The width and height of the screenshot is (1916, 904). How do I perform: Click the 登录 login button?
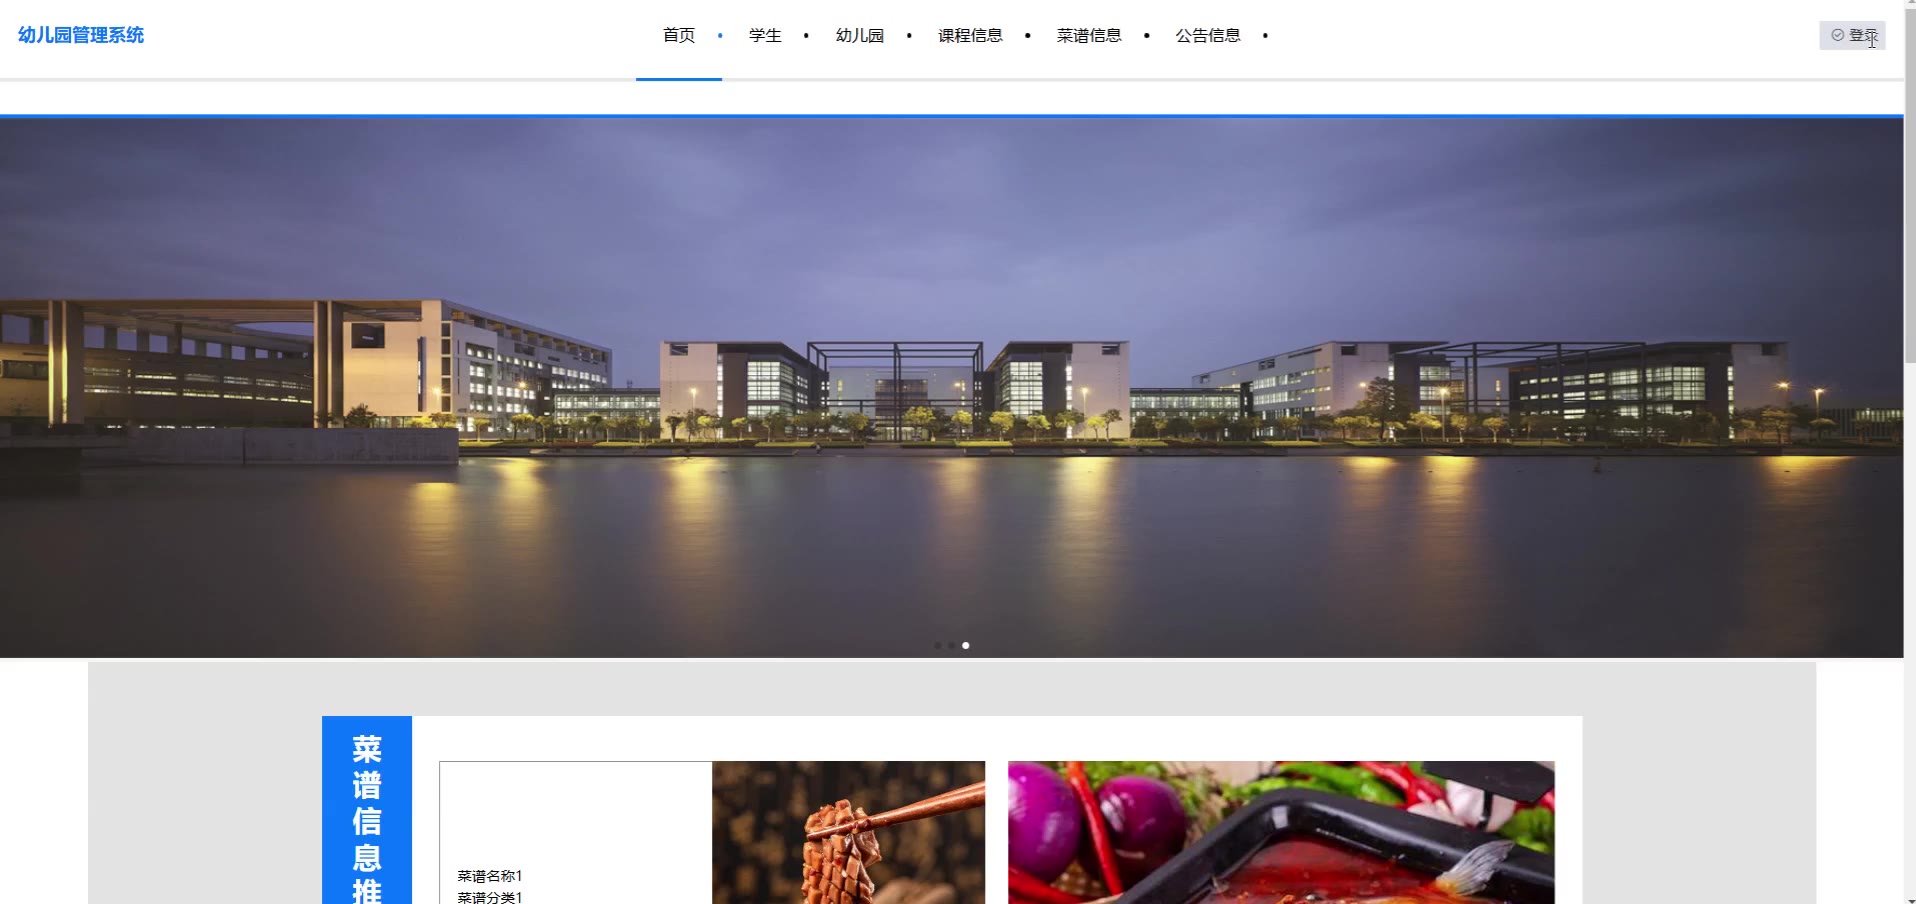(x=1852, y=35)
